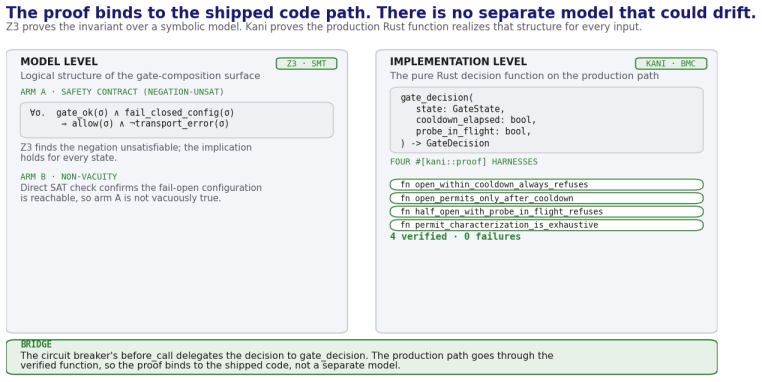Select fn open_permits_only_after_cooldown harness
762x382 pixels.
coord(546,198)
